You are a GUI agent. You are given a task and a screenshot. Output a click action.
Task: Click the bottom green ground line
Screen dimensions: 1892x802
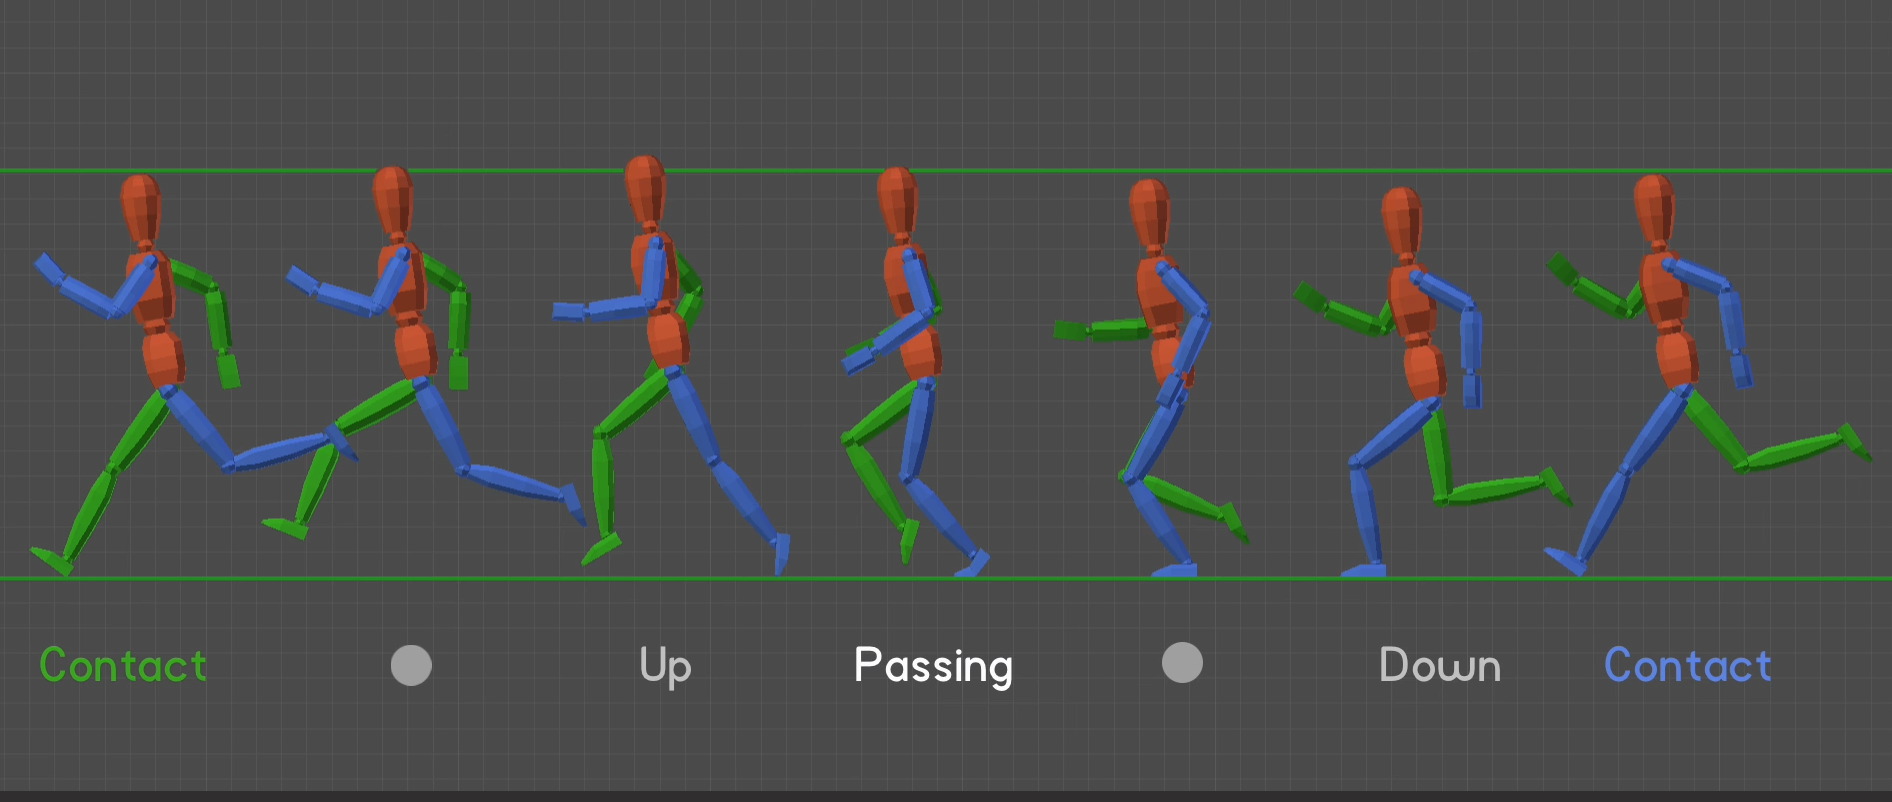1000,578
